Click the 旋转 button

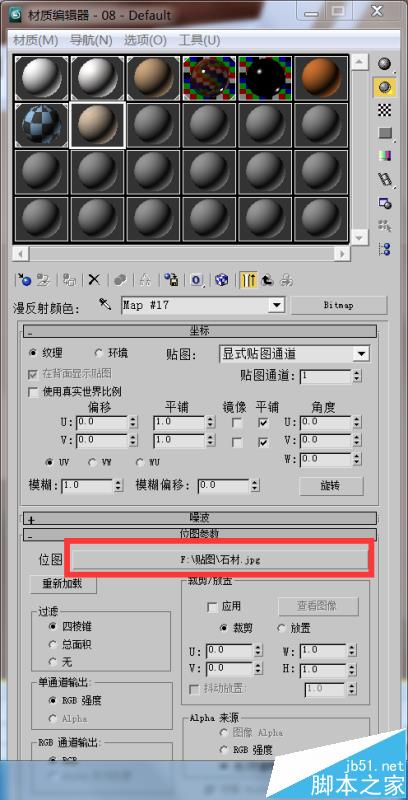click(x=331, y=486)
